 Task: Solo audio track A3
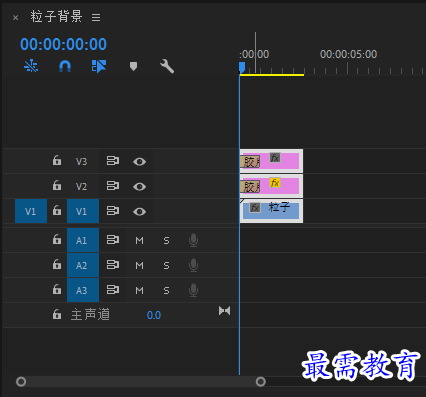(166, 290)
